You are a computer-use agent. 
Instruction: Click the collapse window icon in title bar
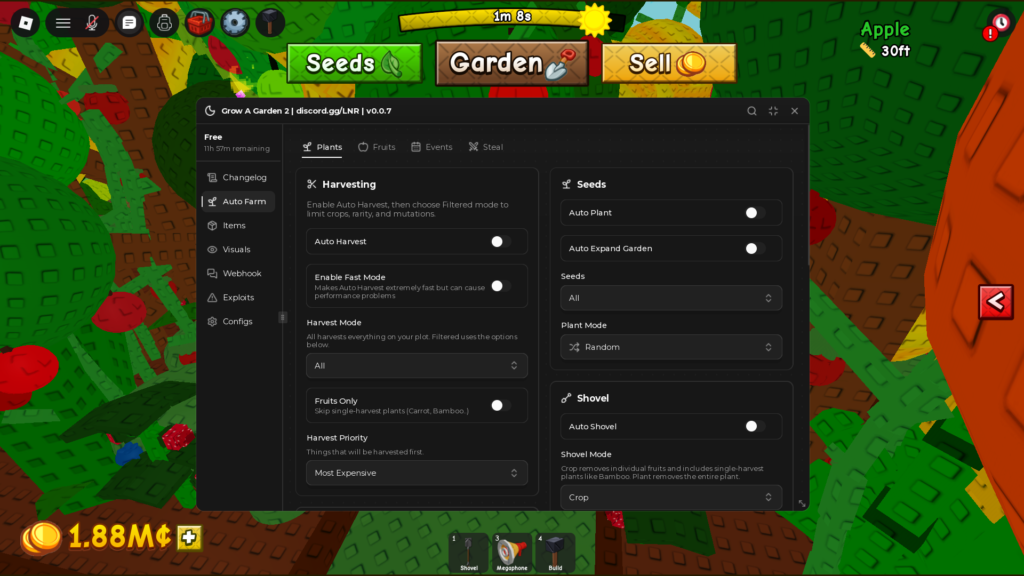coord(773,111)
